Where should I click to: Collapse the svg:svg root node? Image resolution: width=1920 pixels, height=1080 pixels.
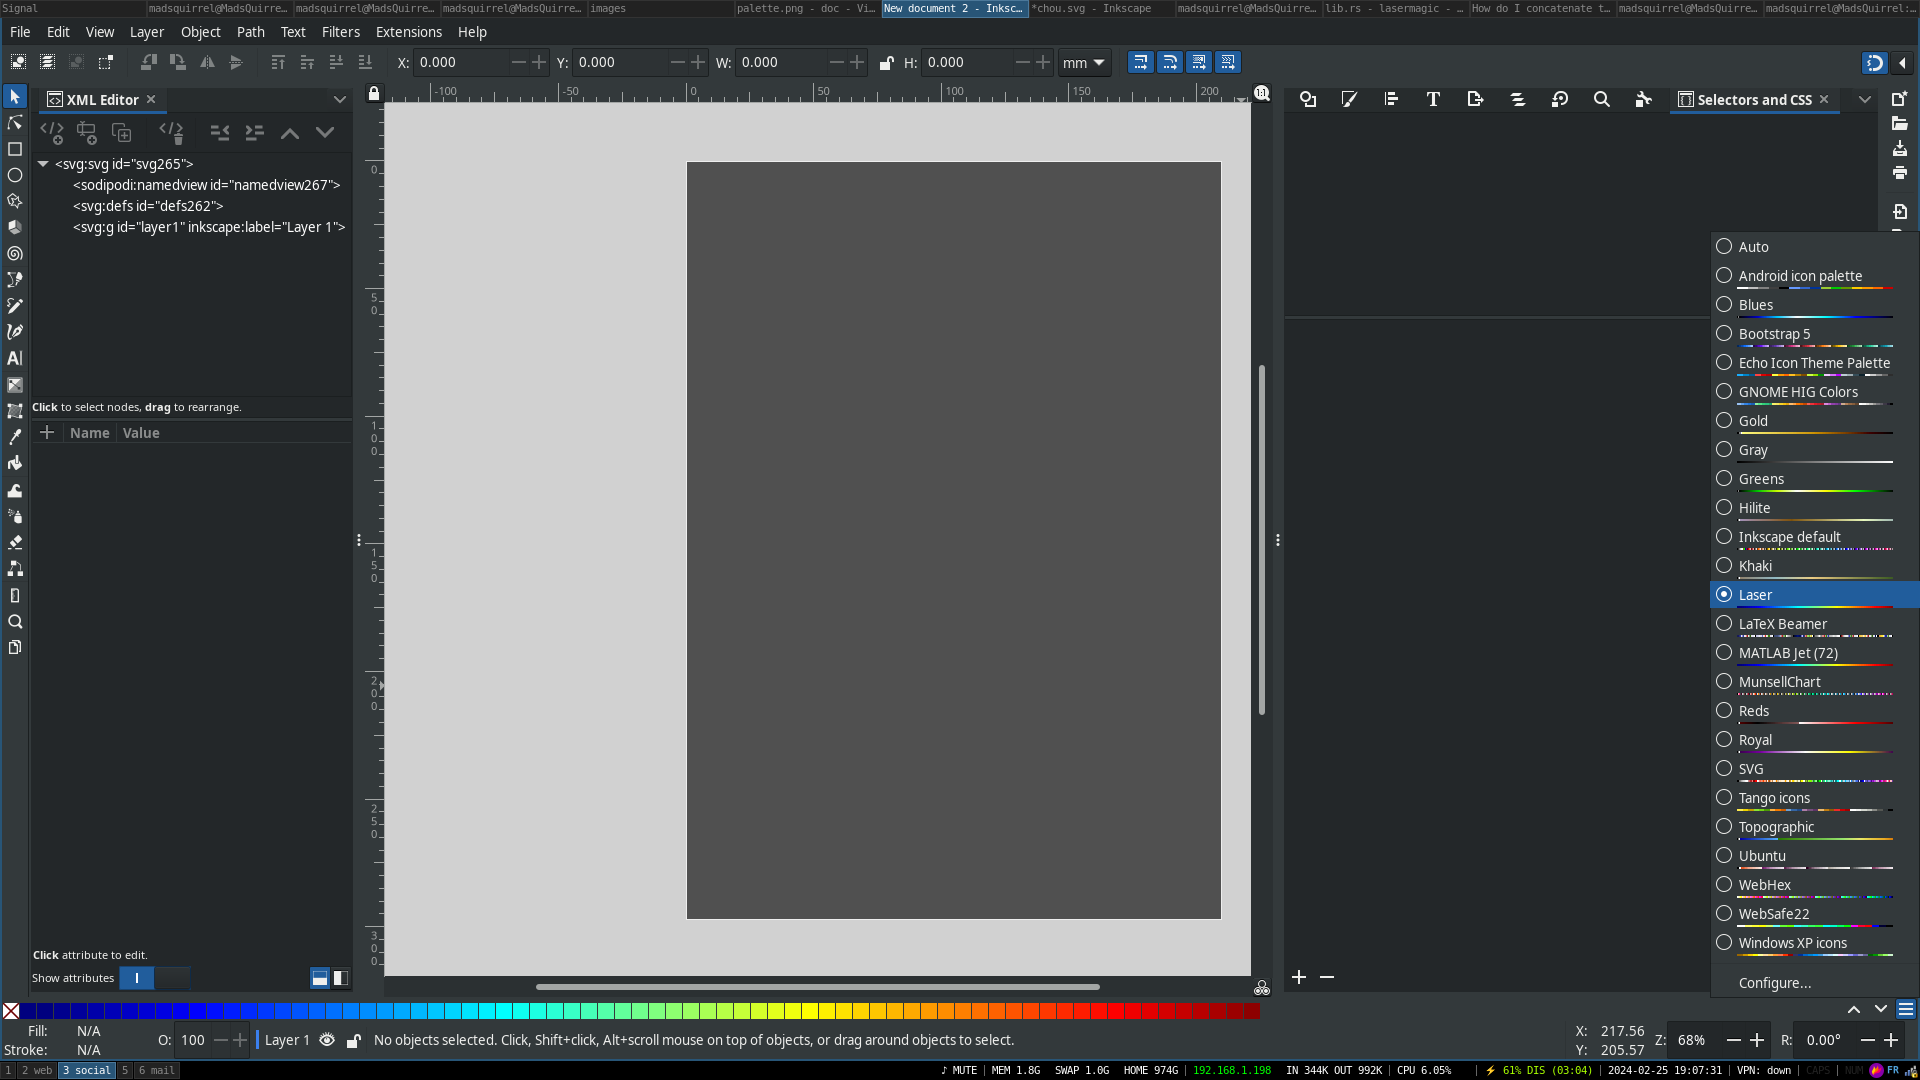click(x=43, y=164)
